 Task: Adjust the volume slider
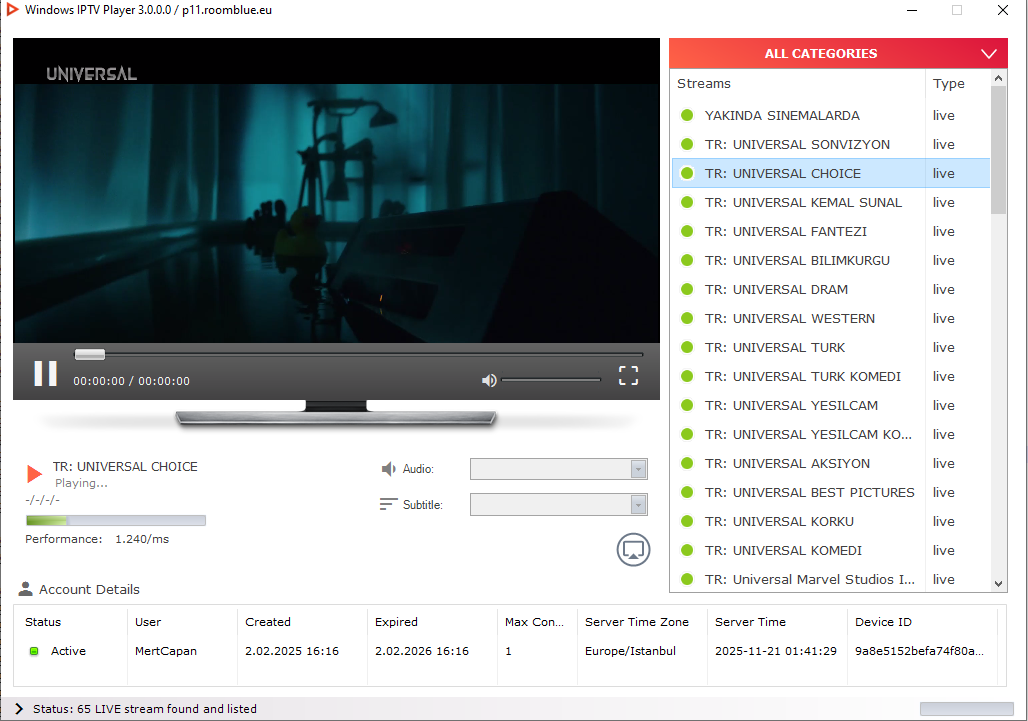click(551, 380)
